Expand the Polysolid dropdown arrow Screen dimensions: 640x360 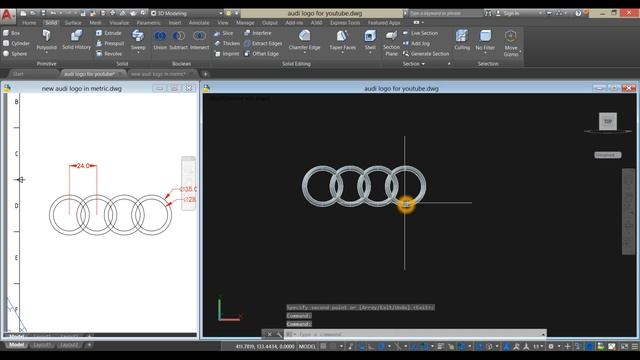[x=47, y=53]
